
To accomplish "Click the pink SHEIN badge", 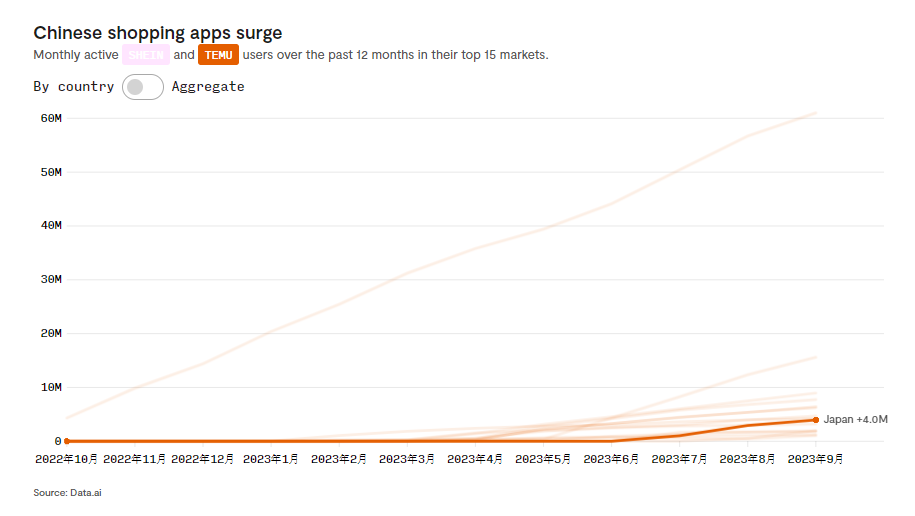I will [x=146, y=55].
